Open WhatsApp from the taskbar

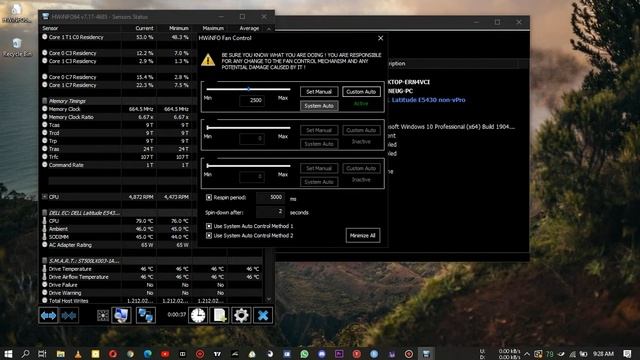coord(304,354)
